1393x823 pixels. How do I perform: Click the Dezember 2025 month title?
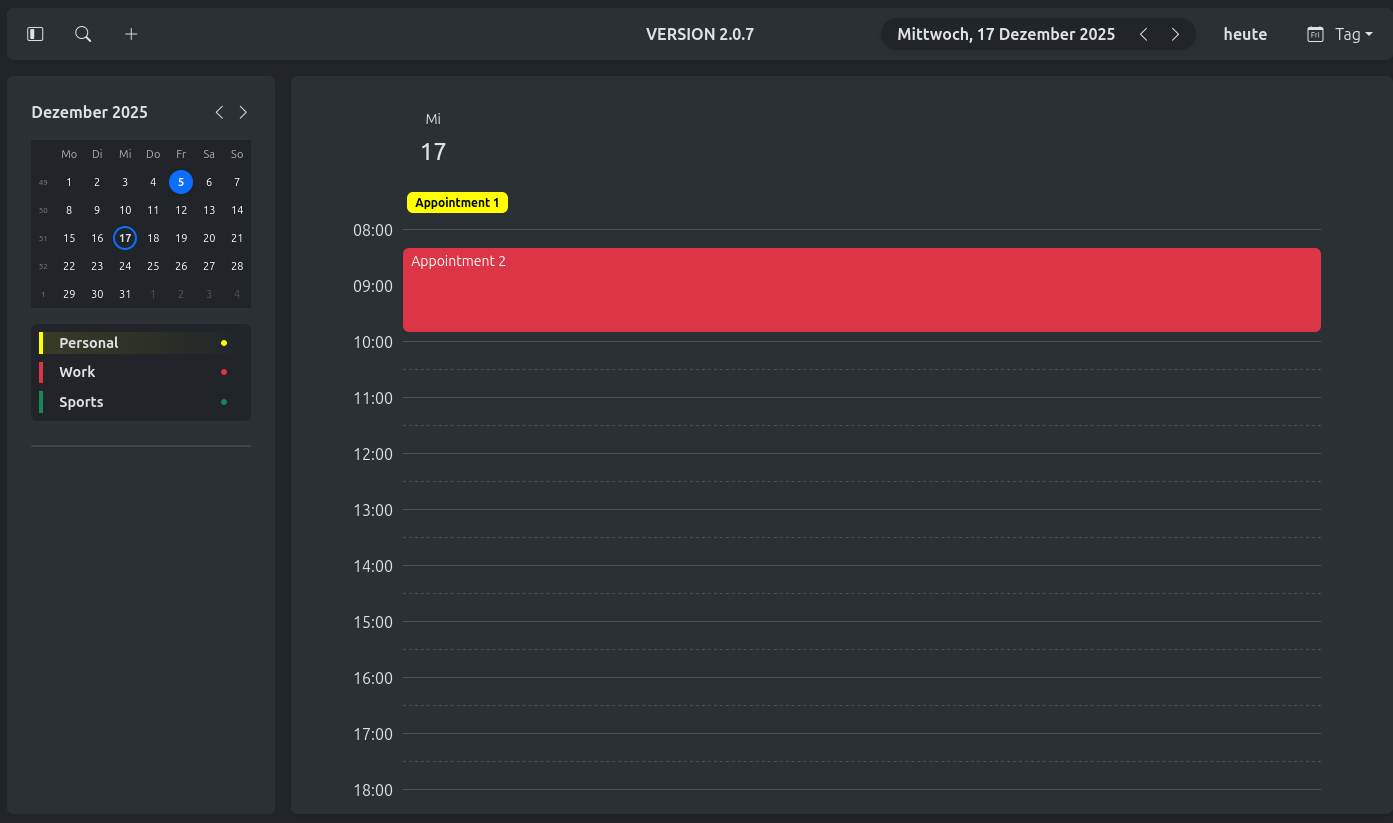90,112
